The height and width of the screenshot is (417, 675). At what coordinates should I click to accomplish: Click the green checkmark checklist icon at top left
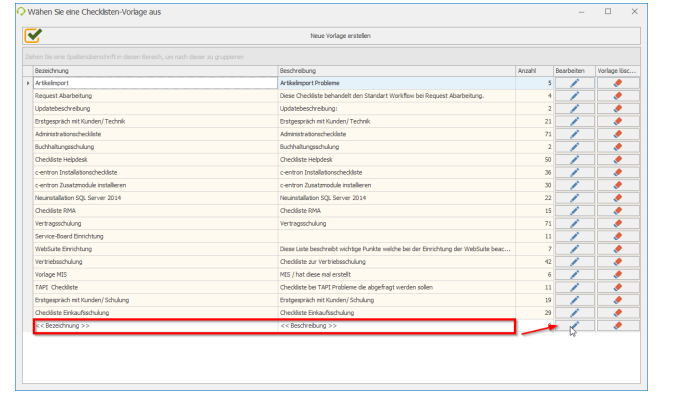click(x=34, y=35)
